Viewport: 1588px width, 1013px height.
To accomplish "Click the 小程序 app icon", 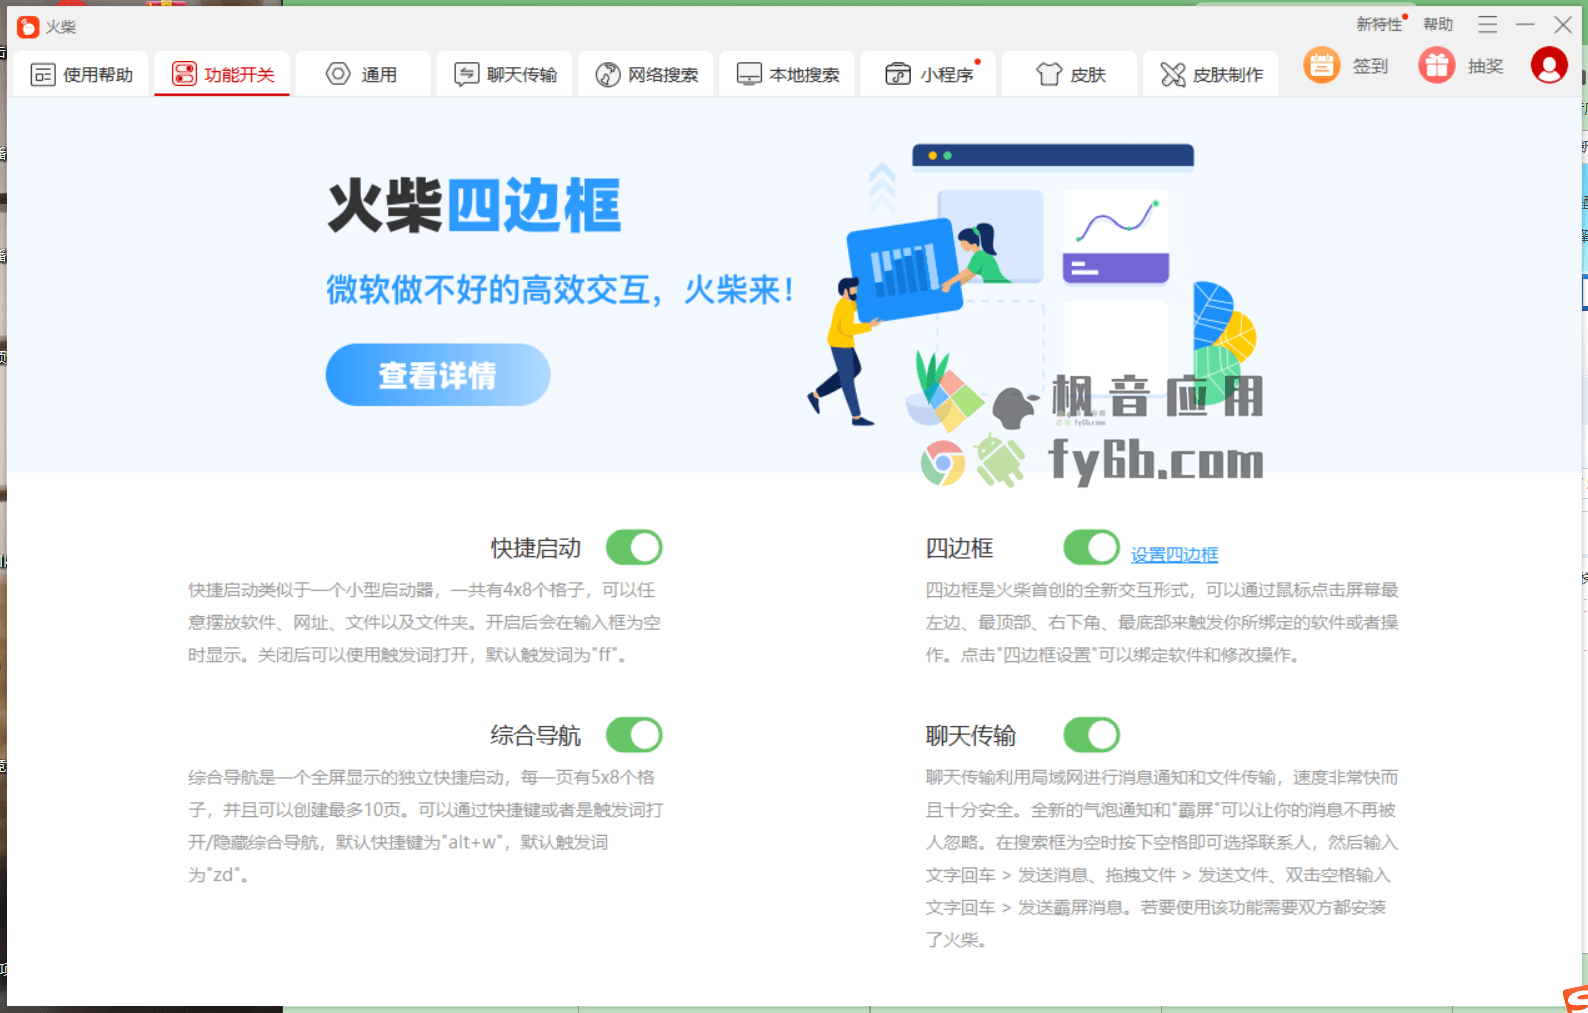I will pyautogui.click(x=898, y=74).
